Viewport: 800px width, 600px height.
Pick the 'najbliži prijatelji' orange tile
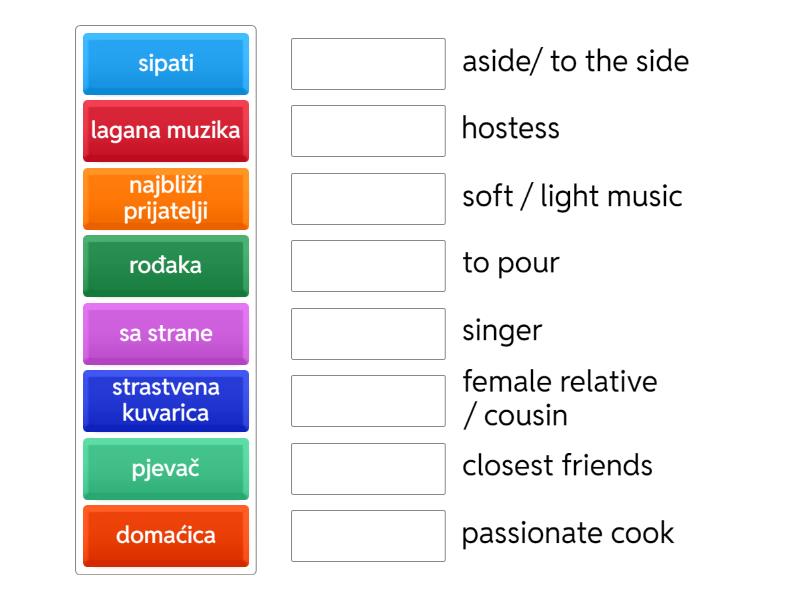(x=166, y=198)
